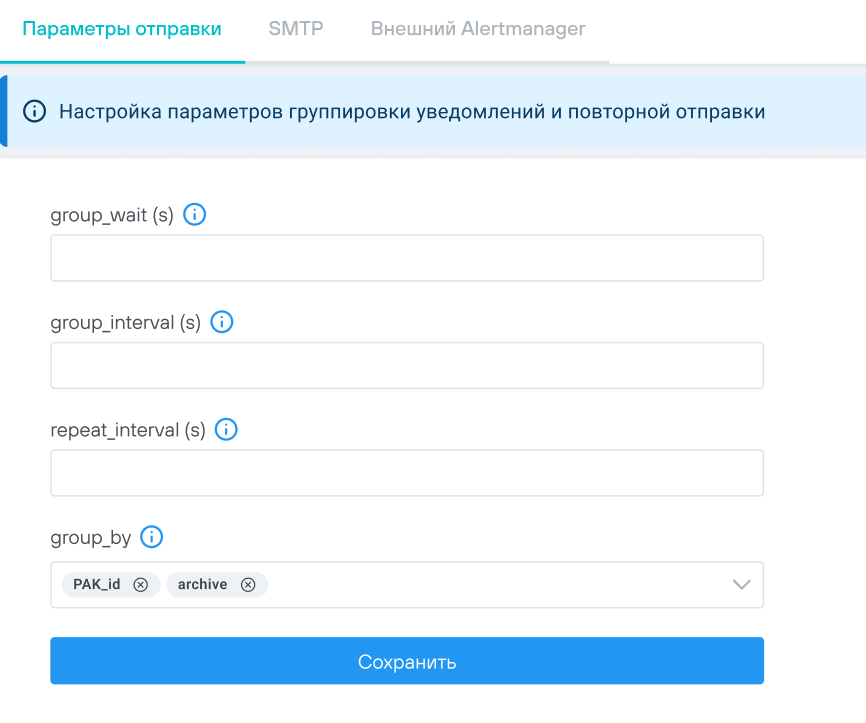Switch to the Внешний Alertmanager tab
This screenshot has height=723, width=866.
pos(478,29)
